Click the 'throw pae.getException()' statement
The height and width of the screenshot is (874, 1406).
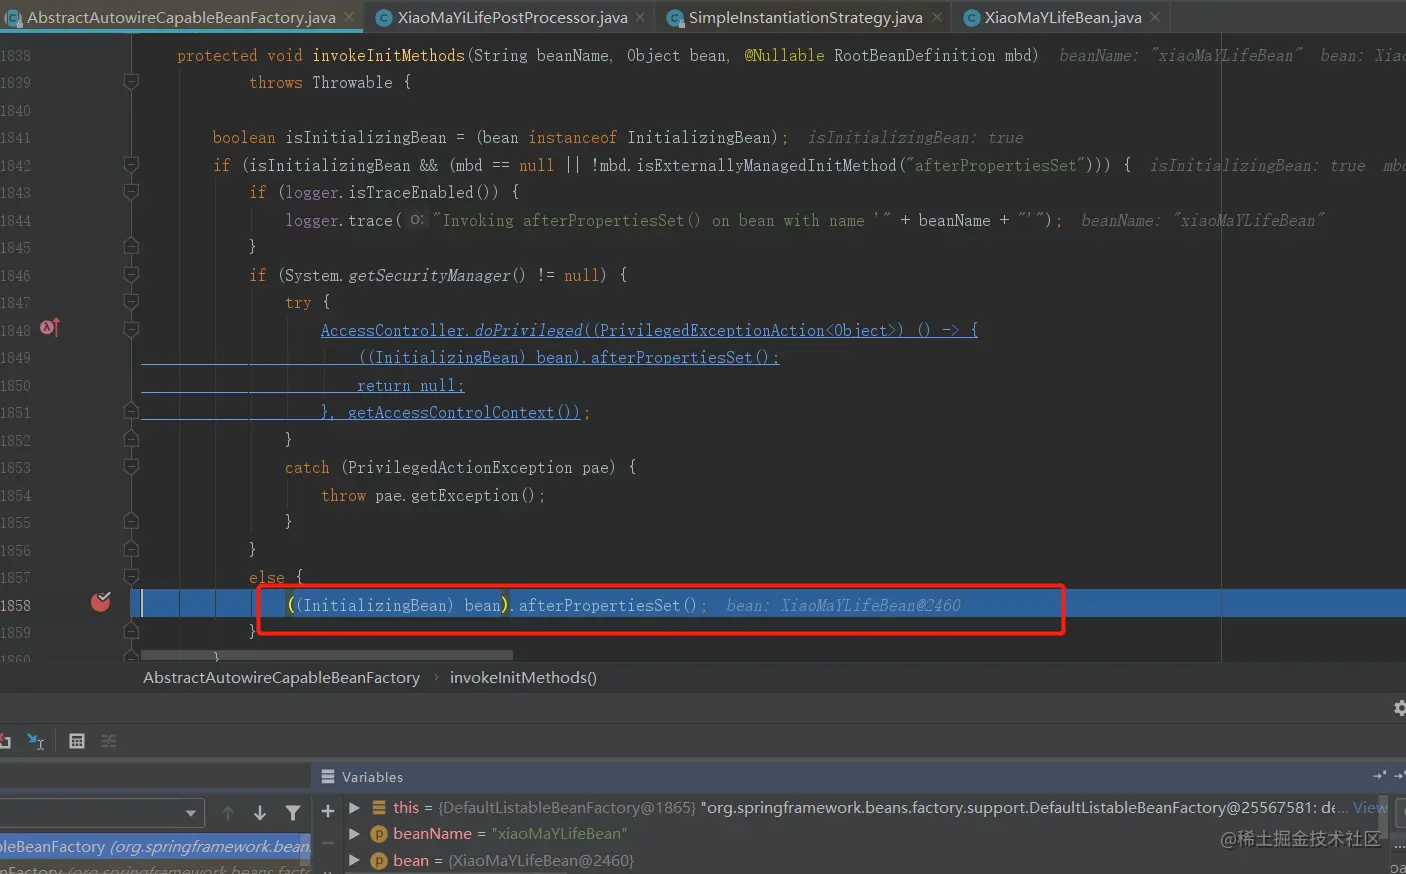point(432,495)
